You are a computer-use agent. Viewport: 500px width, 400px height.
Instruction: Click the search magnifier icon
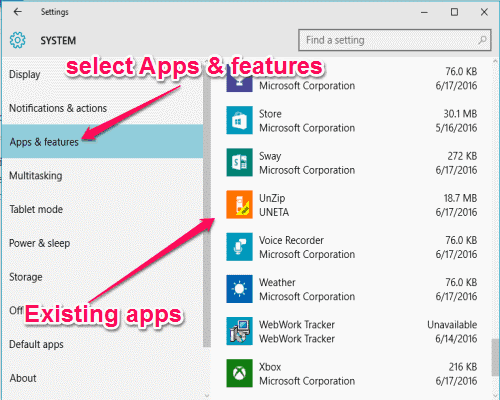482,40
